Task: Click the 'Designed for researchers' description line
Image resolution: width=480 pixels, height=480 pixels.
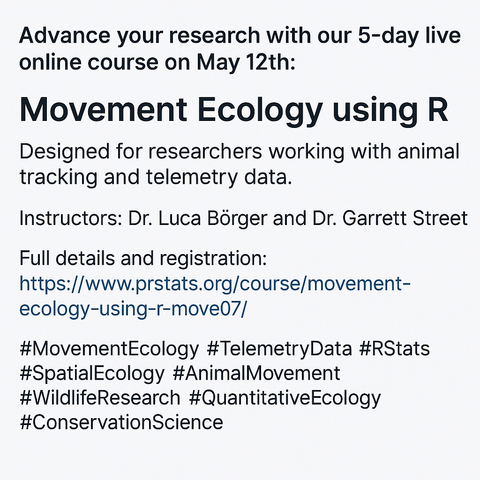Action: point(239,152)
